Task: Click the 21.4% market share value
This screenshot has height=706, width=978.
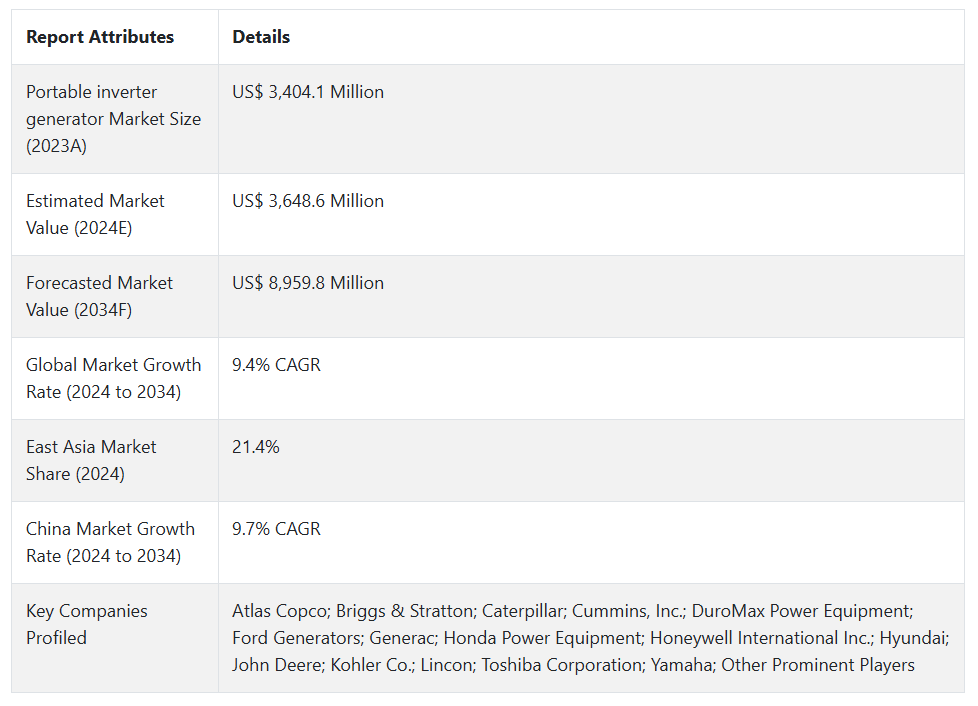Action: 256,447
